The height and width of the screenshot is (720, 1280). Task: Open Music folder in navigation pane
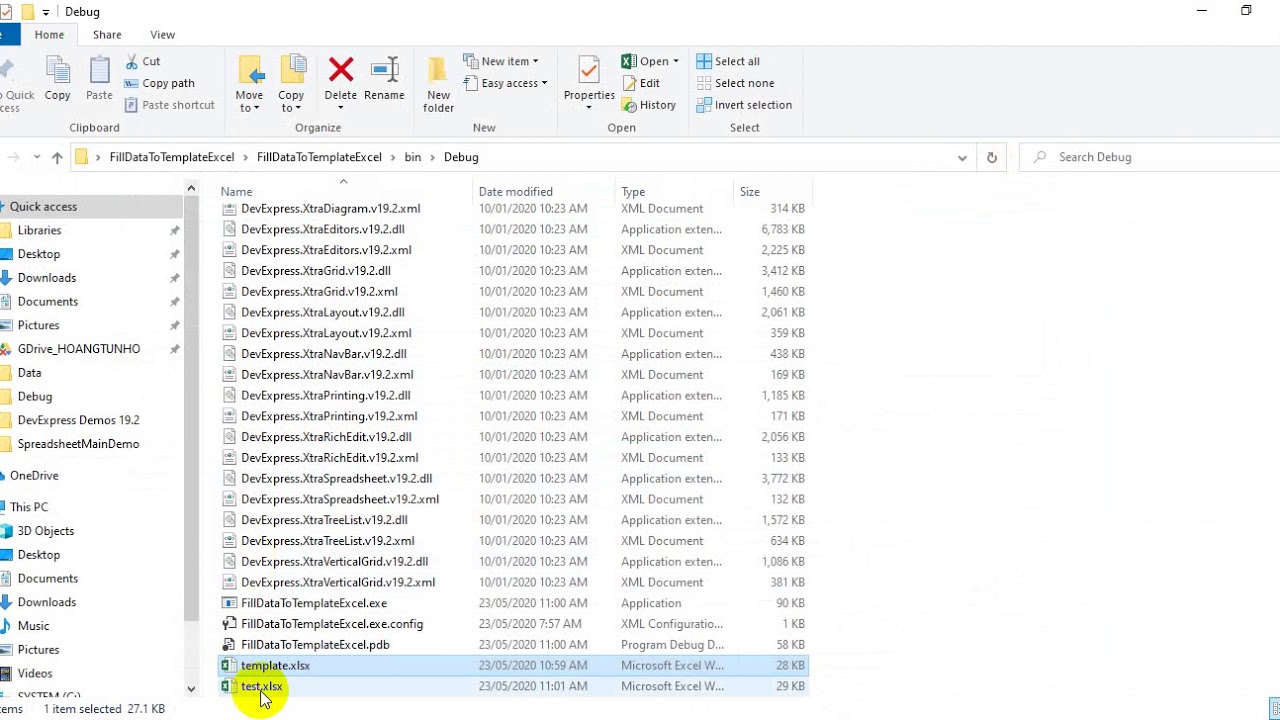pos(33,626)
